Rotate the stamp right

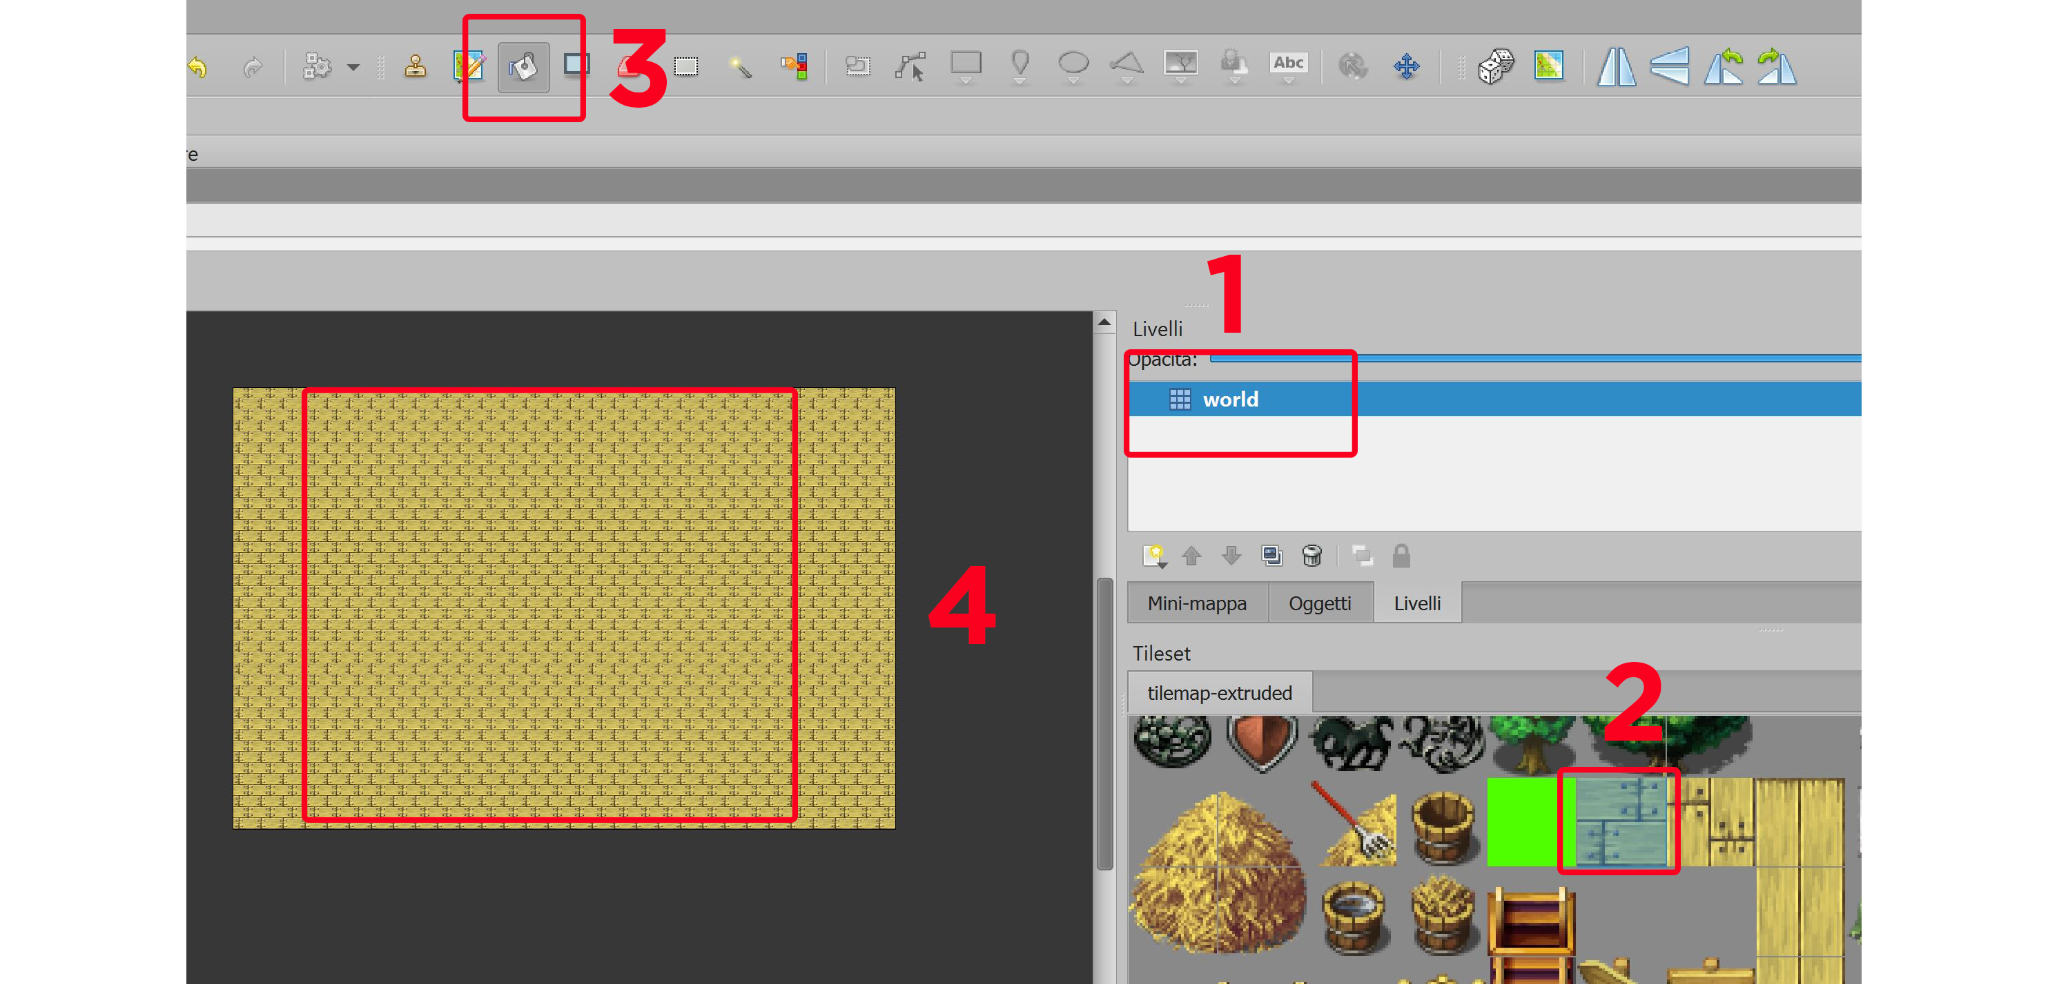pos(1777,67)
